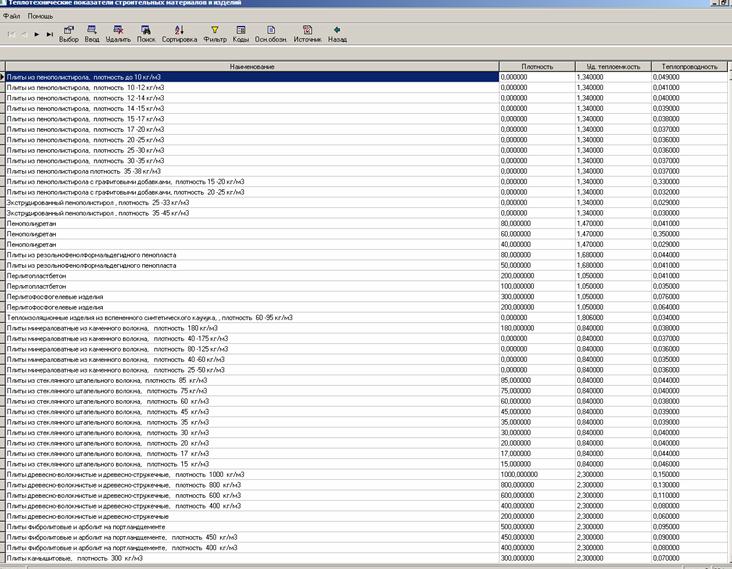Jump to next record navigation arrow
Viewport: 732px width, 569px height.
[x=37, y=34]
